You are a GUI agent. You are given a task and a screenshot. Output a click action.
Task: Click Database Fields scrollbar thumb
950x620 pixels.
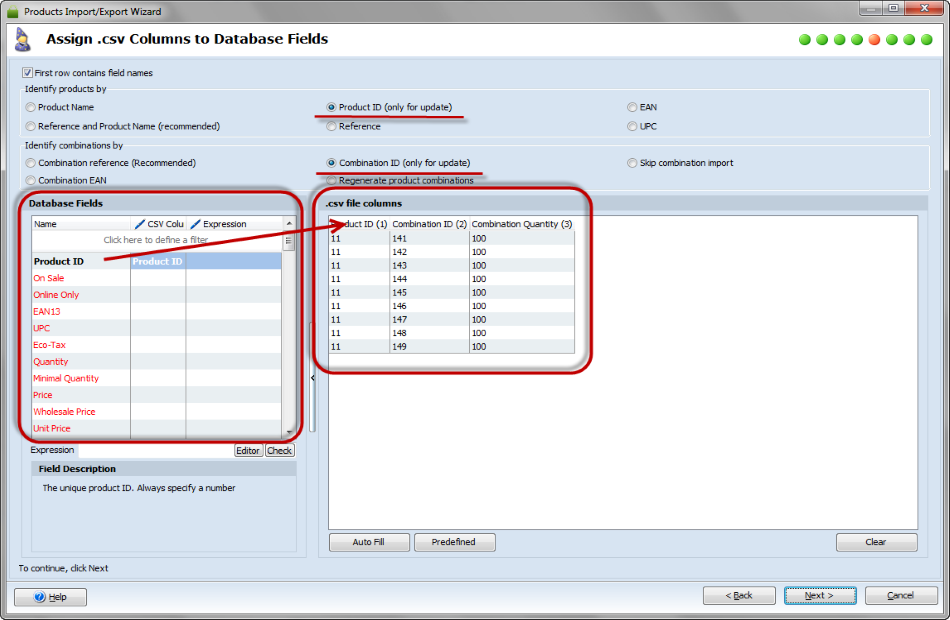289,241
